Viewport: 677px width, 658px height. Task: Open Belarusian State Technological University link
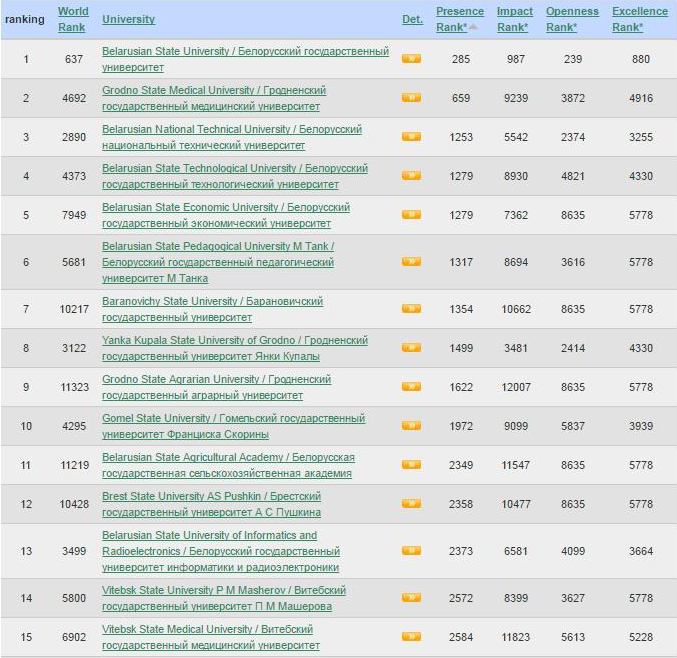coord(235,176)
